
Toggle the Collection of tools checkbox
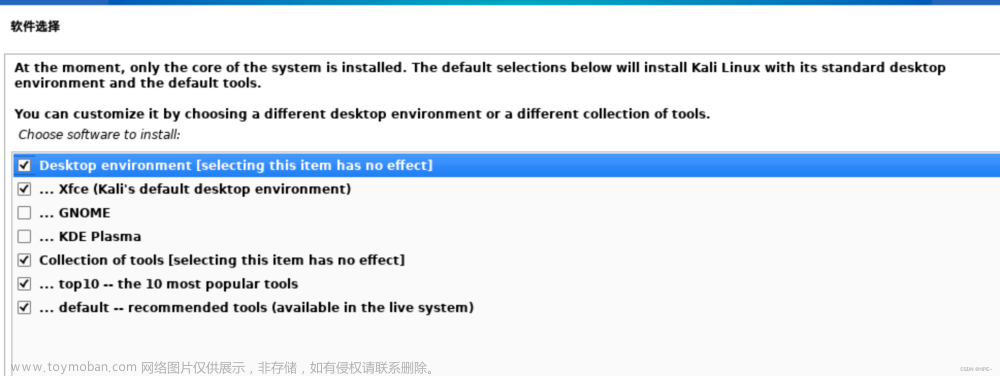point(24,260)
